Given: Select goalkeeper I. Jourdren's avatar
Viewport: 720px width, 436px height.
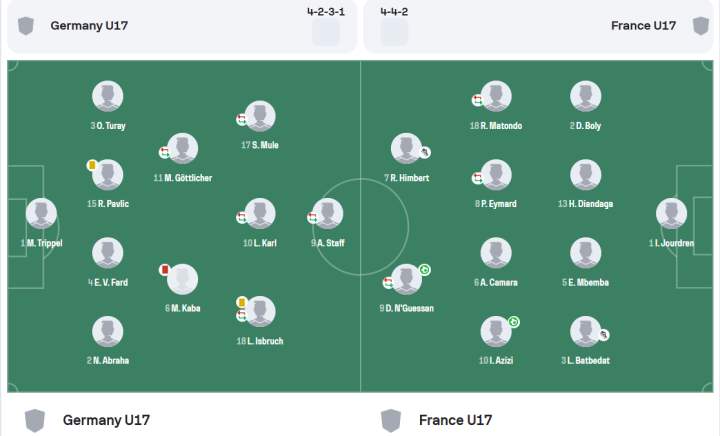Looking at the screenshot, I should pos(671,214).
